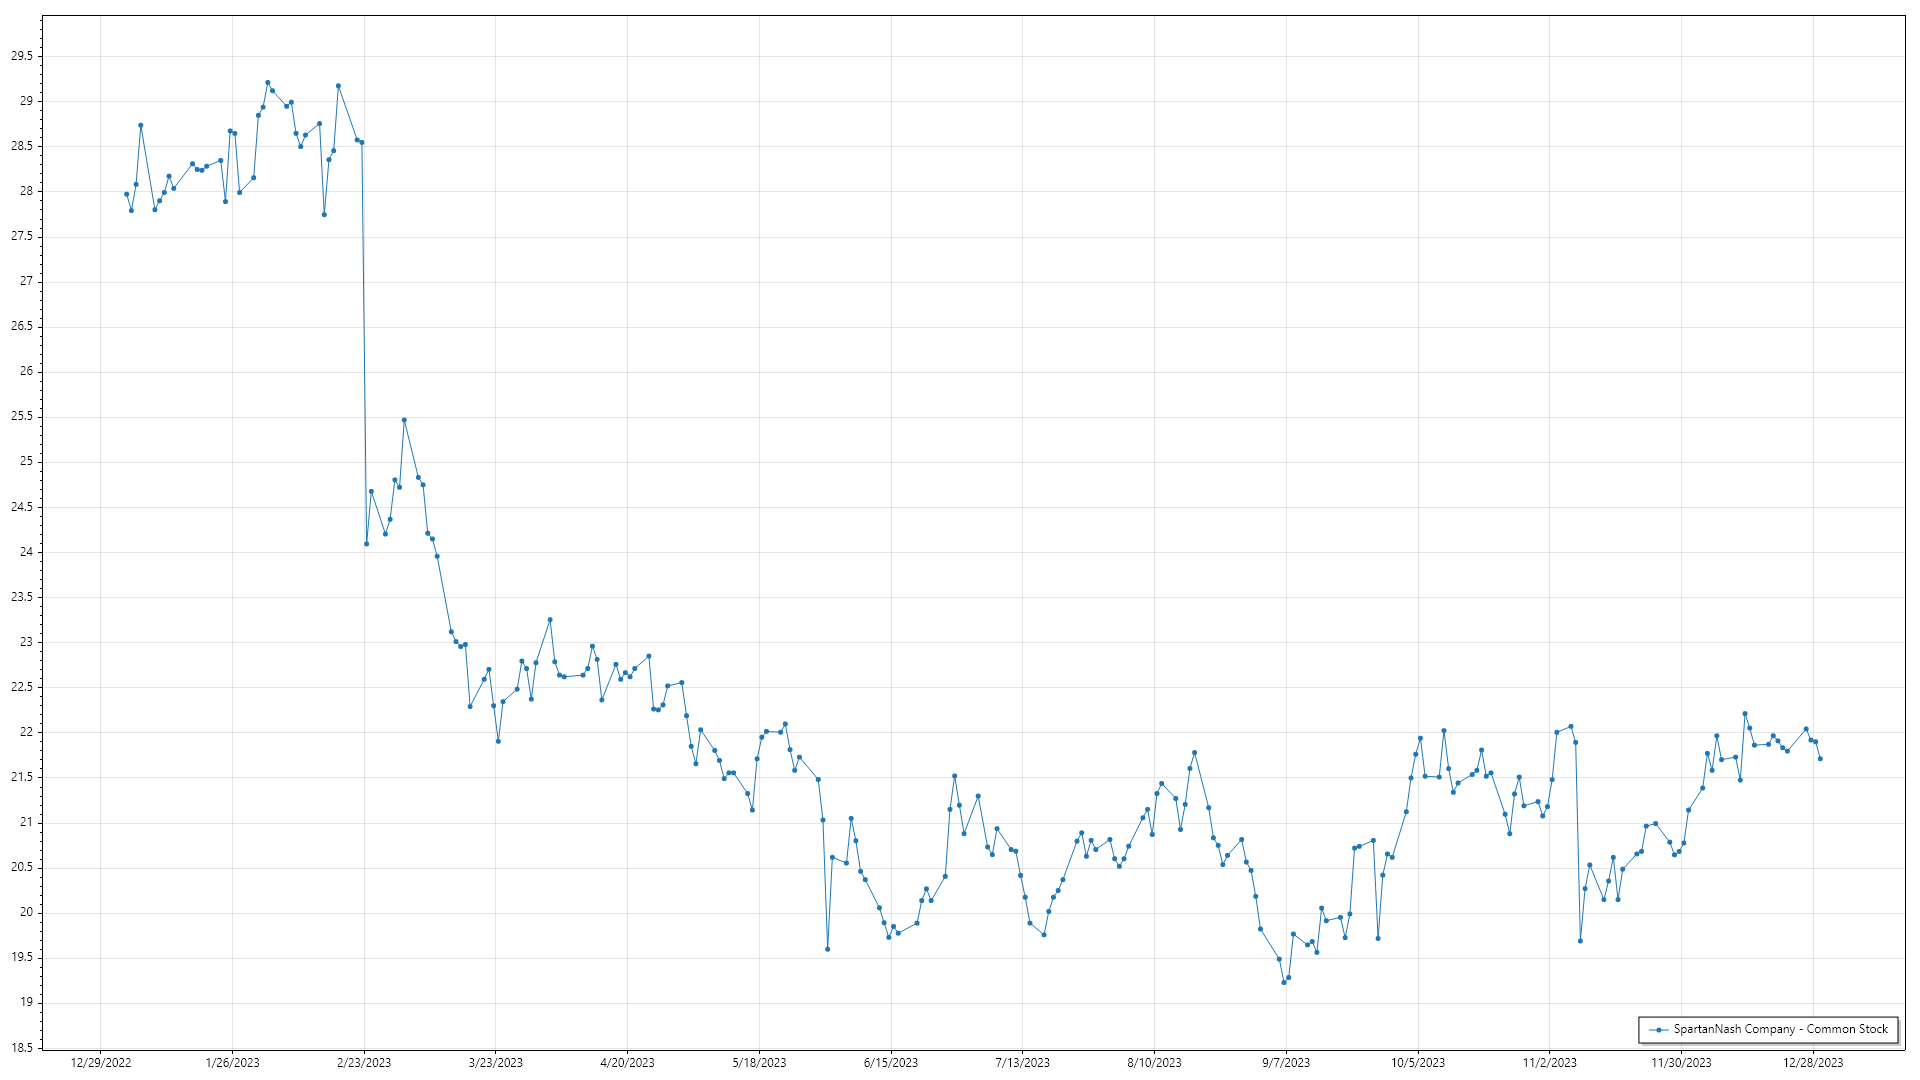The image size is (1920, 1080).
Task: Select the 2/23/2023 date axis label
Action: point(364,1063)
